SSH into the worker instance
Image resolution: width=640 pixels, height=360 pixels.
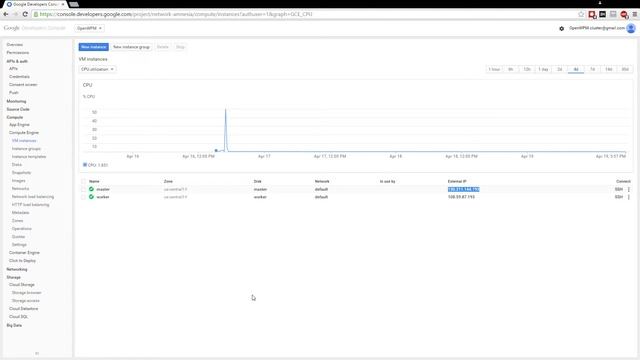coord(619,197)
